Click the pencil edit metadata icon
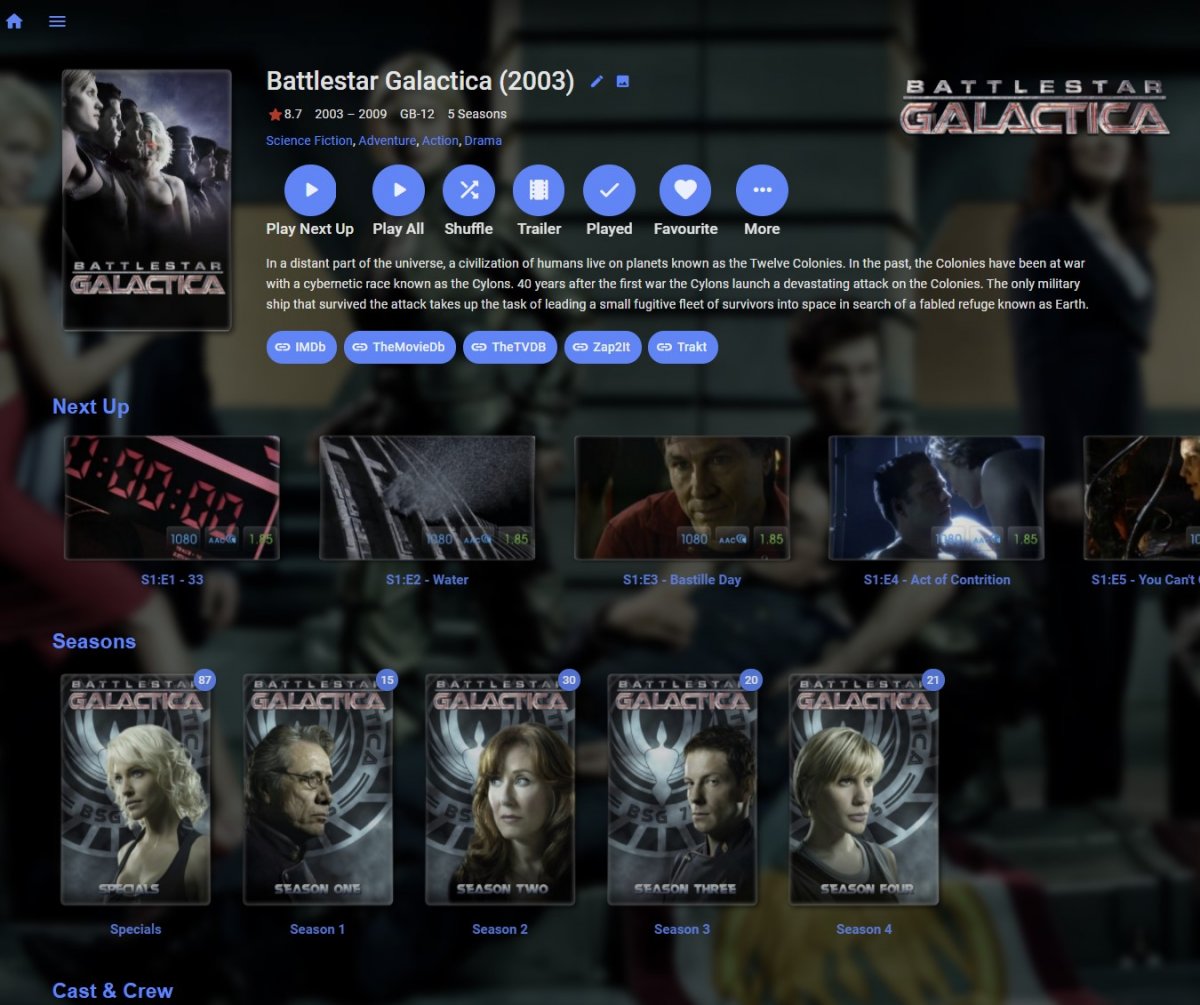 [597, 82]
